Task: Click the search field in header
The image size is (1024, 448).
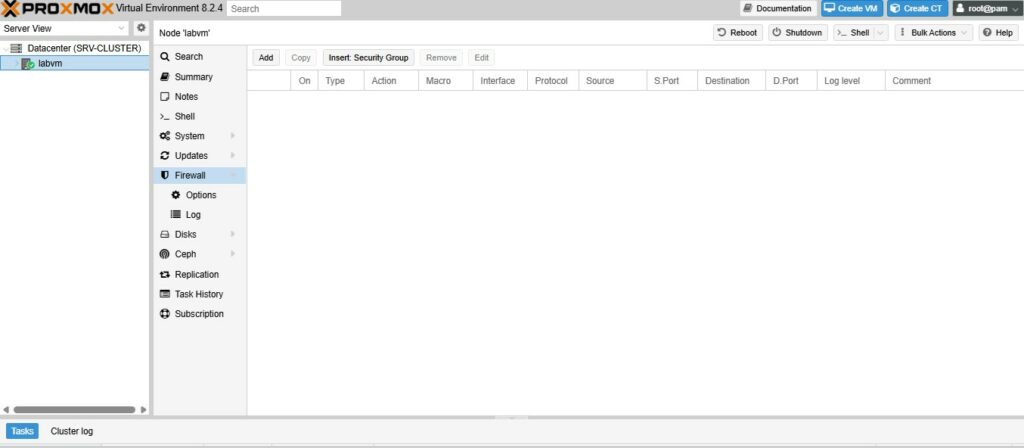Action: (284, 8)
